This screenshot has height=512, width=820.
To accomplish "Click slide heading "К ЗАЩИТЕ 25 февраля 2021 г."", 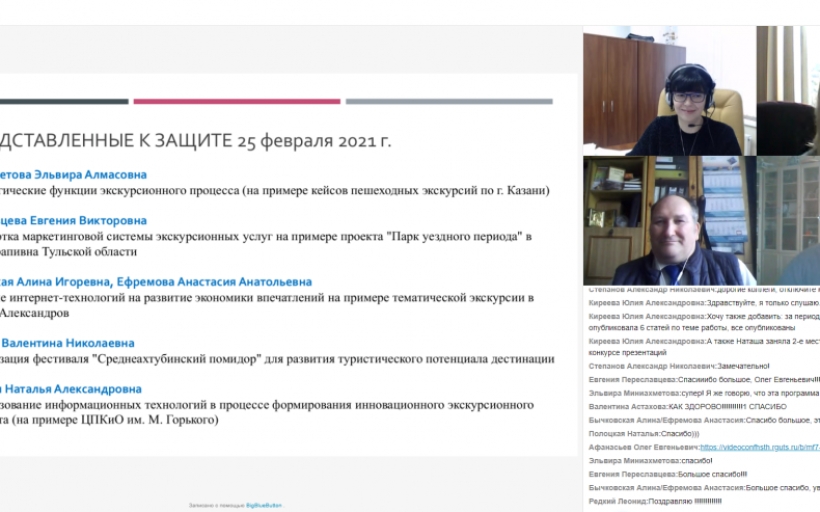I will click(x=265, y=141).
